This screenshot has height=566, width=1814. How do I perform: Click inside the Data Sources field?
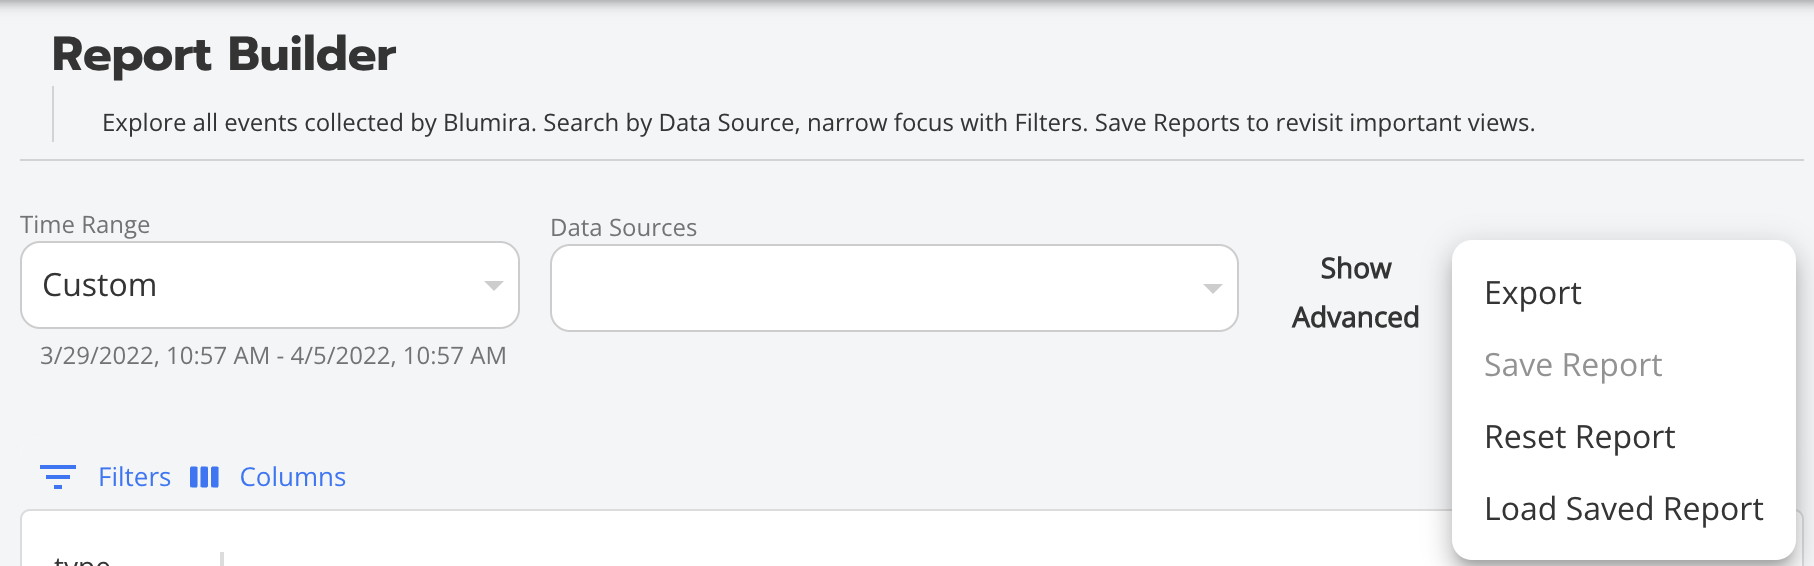coord(870,288)
